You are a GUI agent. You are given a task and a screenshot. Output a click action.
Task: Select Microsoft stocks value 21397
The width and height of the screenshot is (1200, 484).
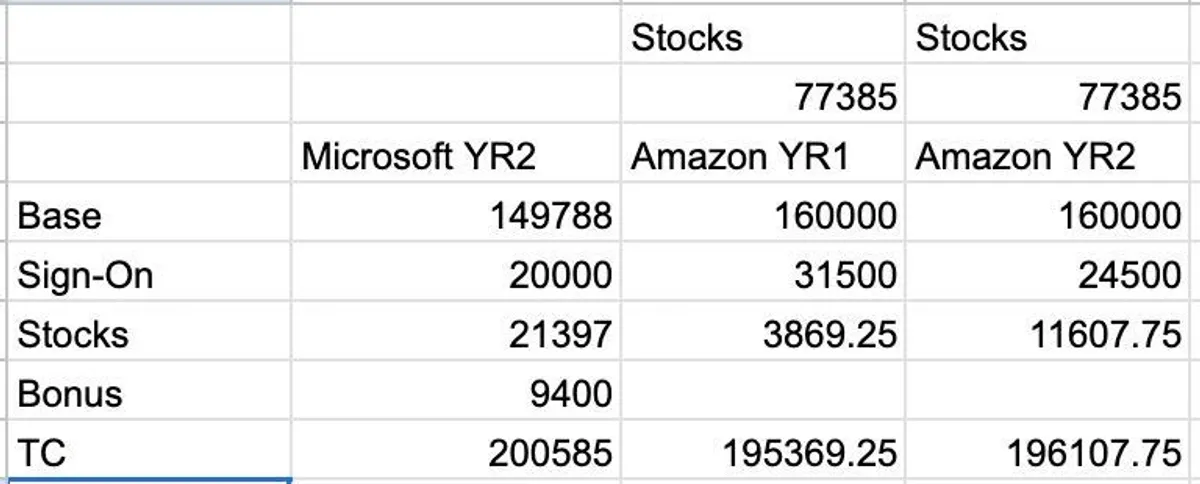click(x=558, y=334)
